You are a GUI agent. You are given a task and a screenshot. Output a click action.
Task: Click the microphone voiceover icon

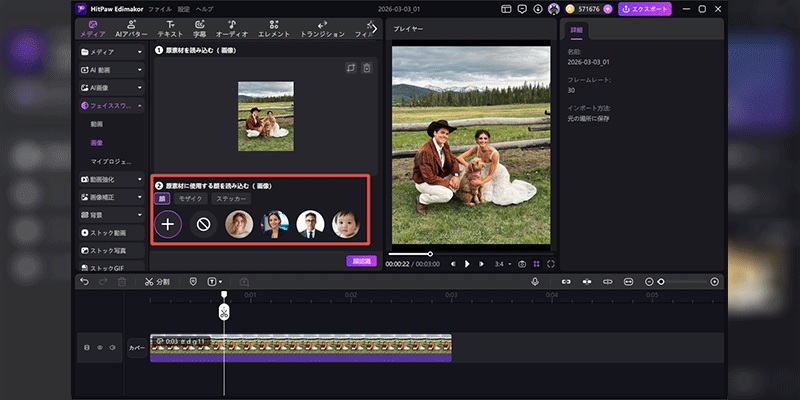(536, 282)
